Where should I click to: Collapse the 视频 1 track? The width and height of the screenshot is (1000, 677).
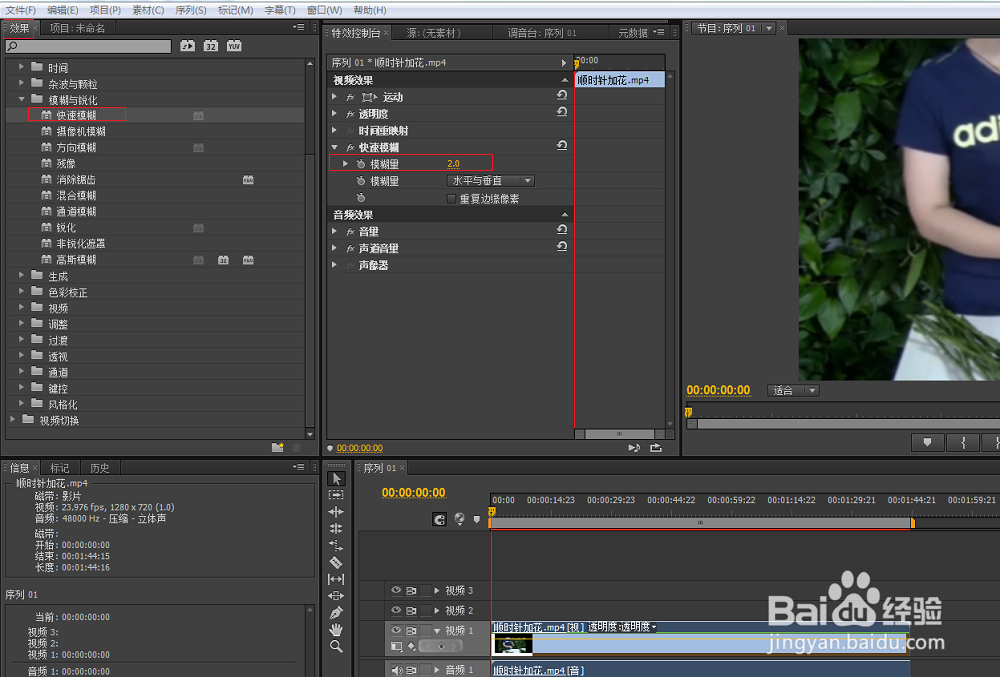[x=437, y=630]
